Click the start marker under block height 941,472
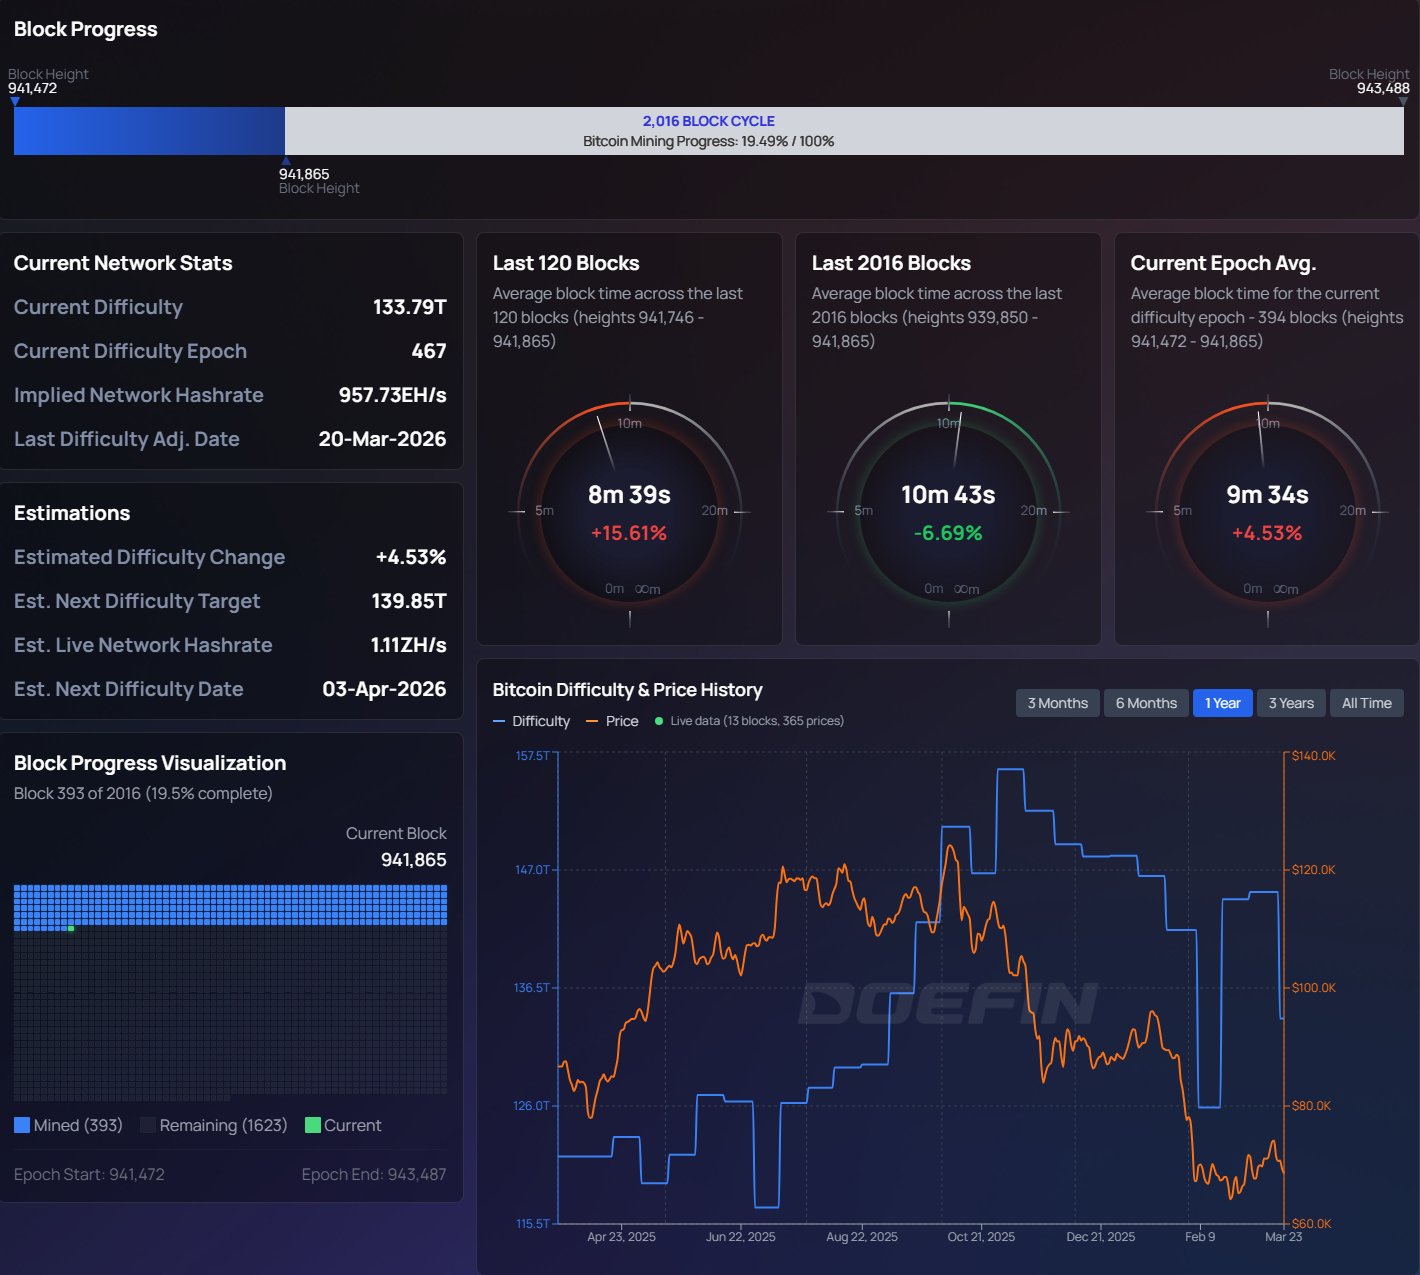The image size is (1420, 1275). click(x=15, y=101)
